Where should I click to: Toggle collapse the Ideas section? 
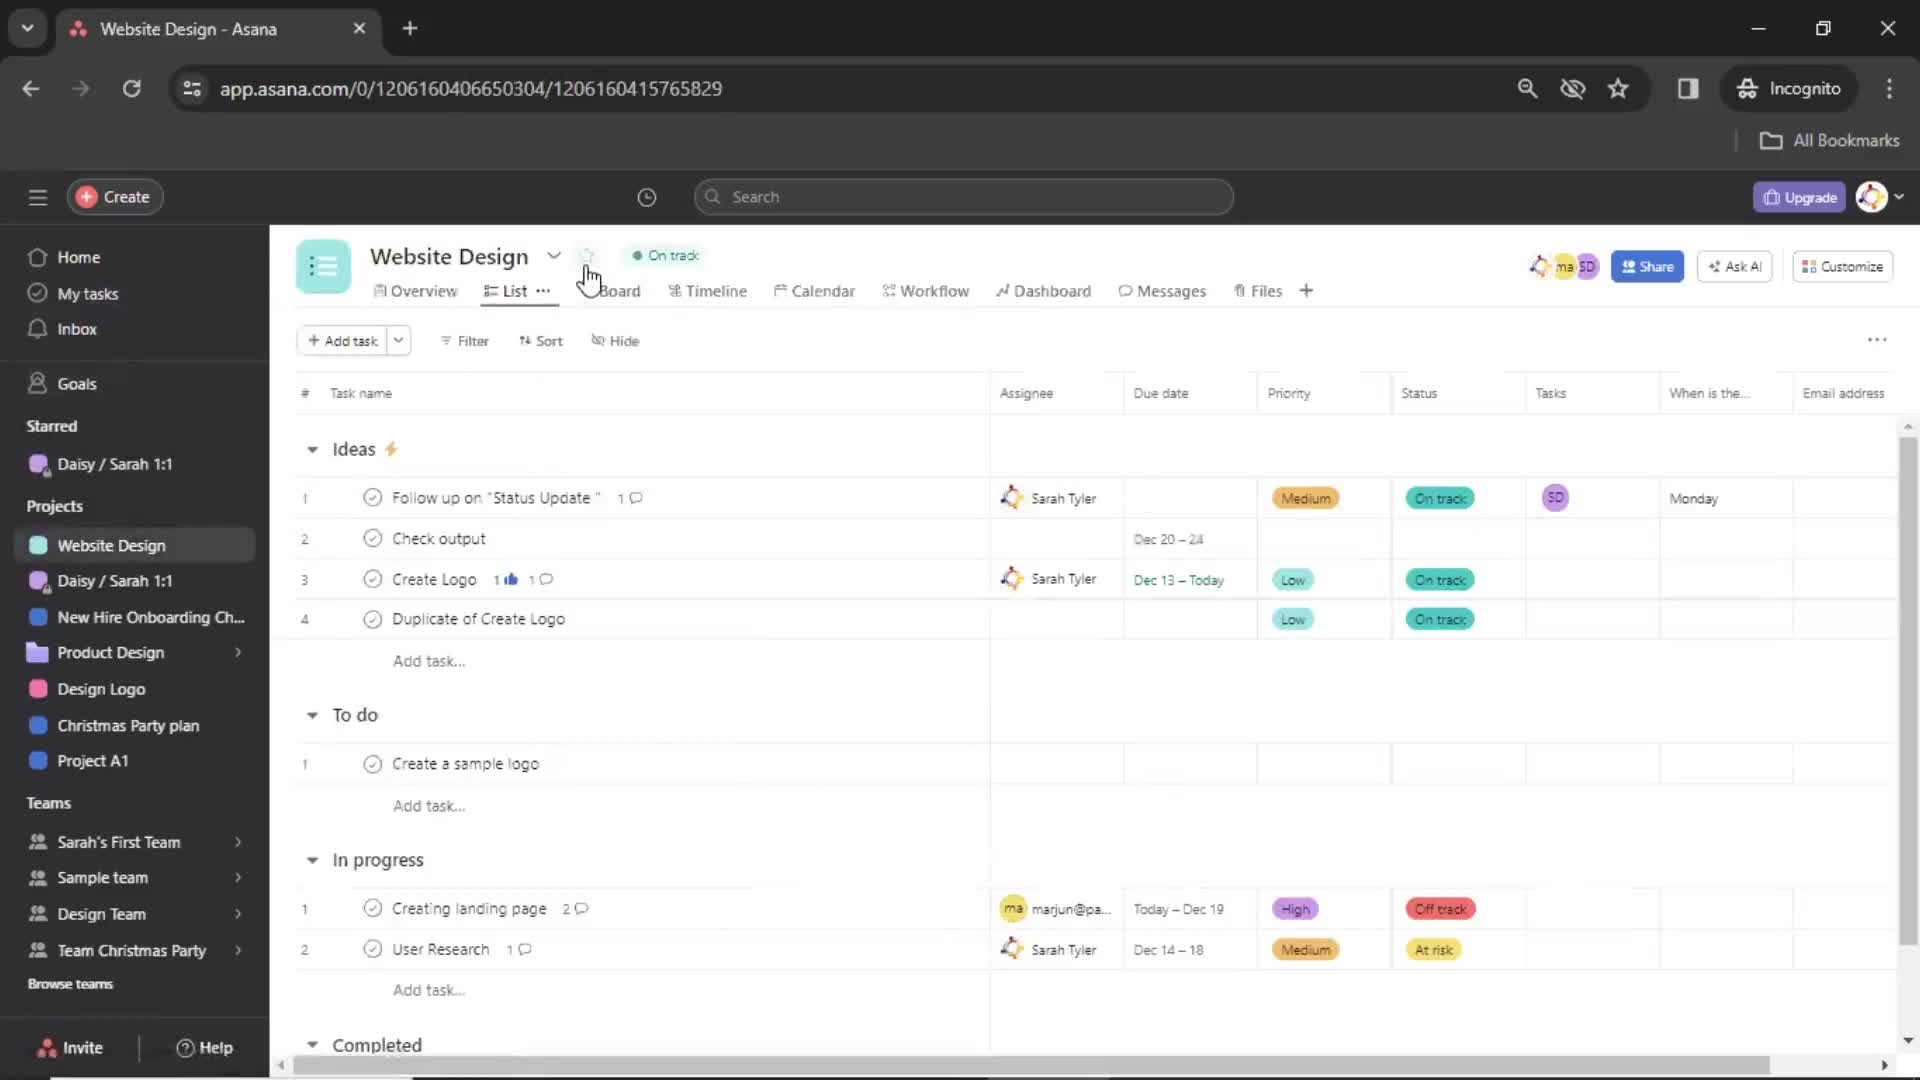point(311,448)
